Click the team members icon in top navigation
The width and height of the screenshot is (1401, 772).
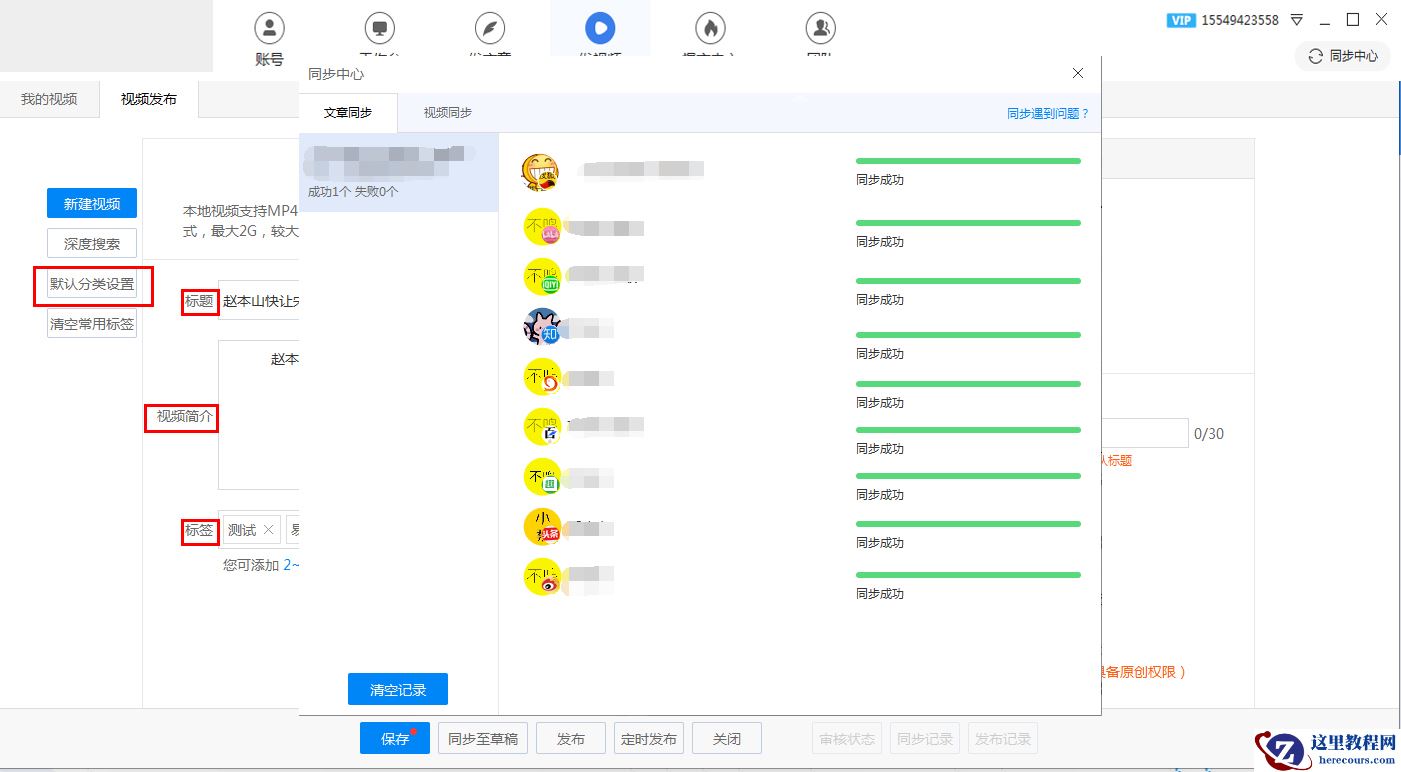(820, 28)
